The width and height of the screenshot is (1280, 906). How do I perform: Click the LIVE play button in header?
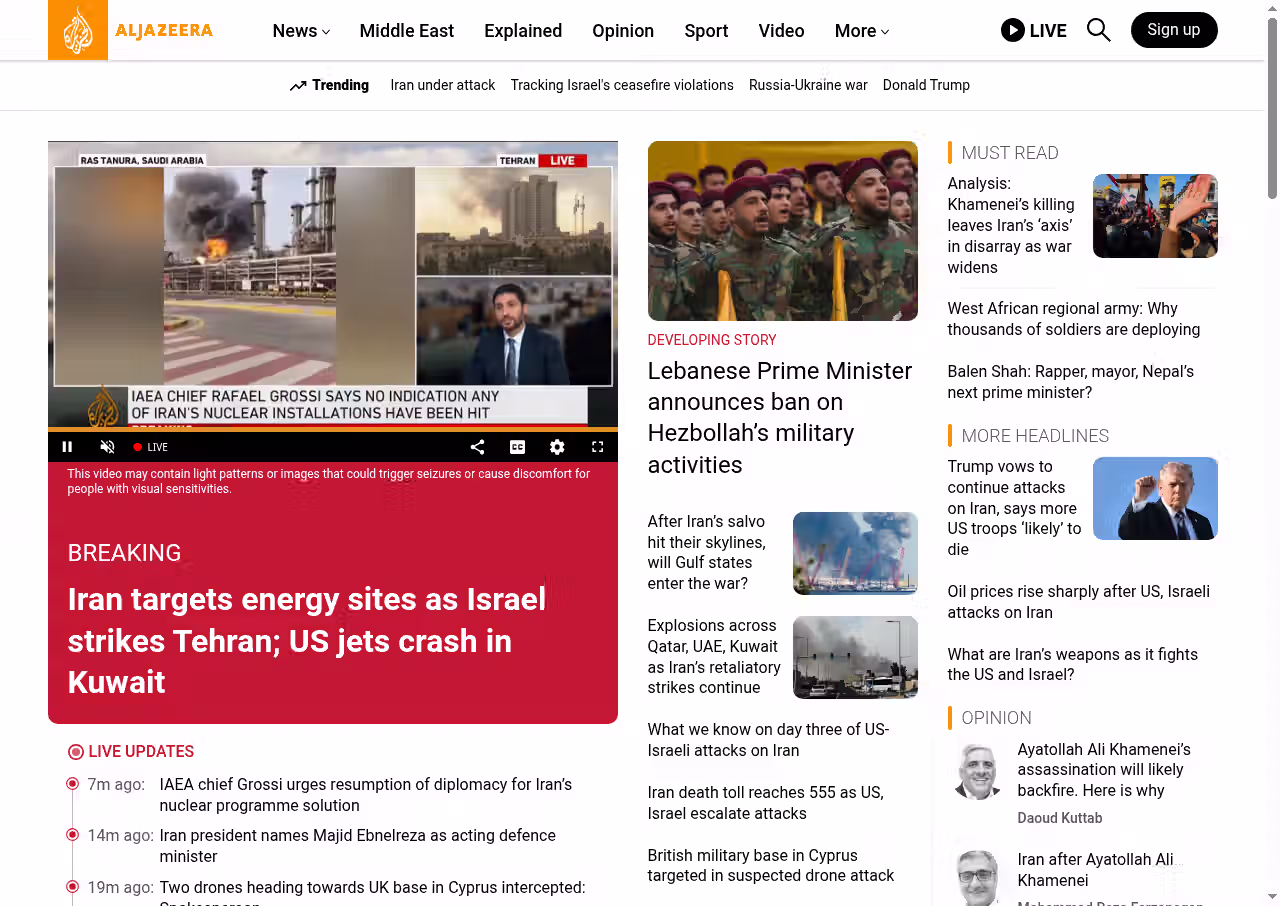click(x=1033, y=30)
